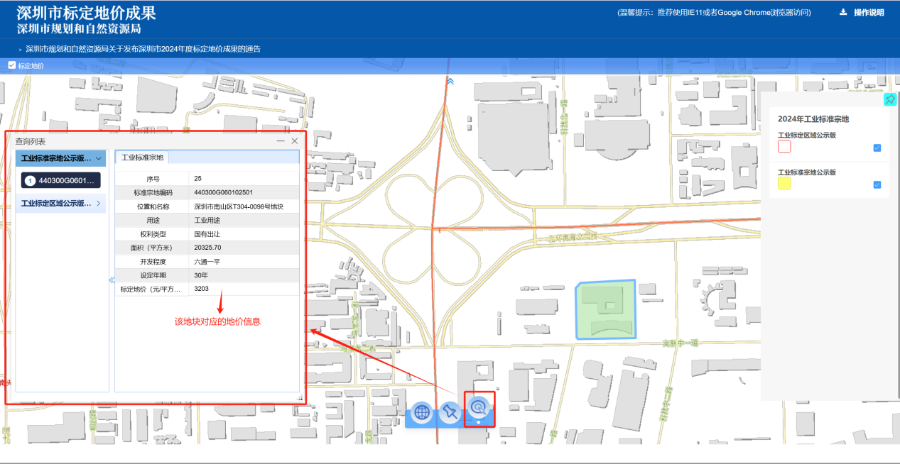
Task: Click the pin icon on legend panel
Action: click(889, 99)
